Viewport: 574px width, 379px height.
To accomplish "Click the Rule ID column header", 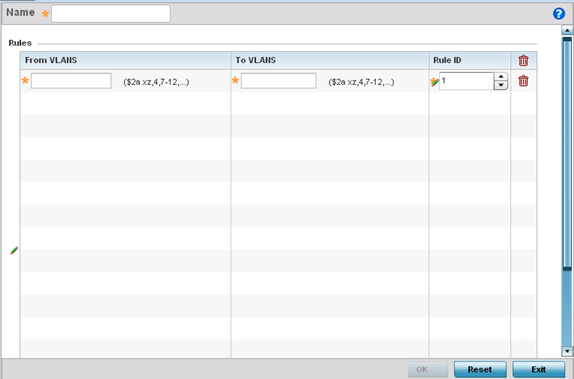I will coord(470,60).
